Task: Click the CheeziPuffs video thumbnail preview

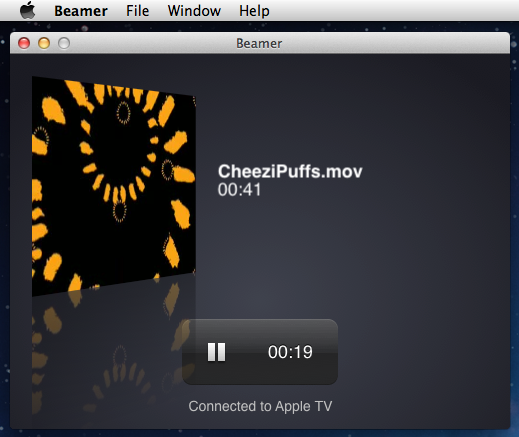Action: (113, 186)
